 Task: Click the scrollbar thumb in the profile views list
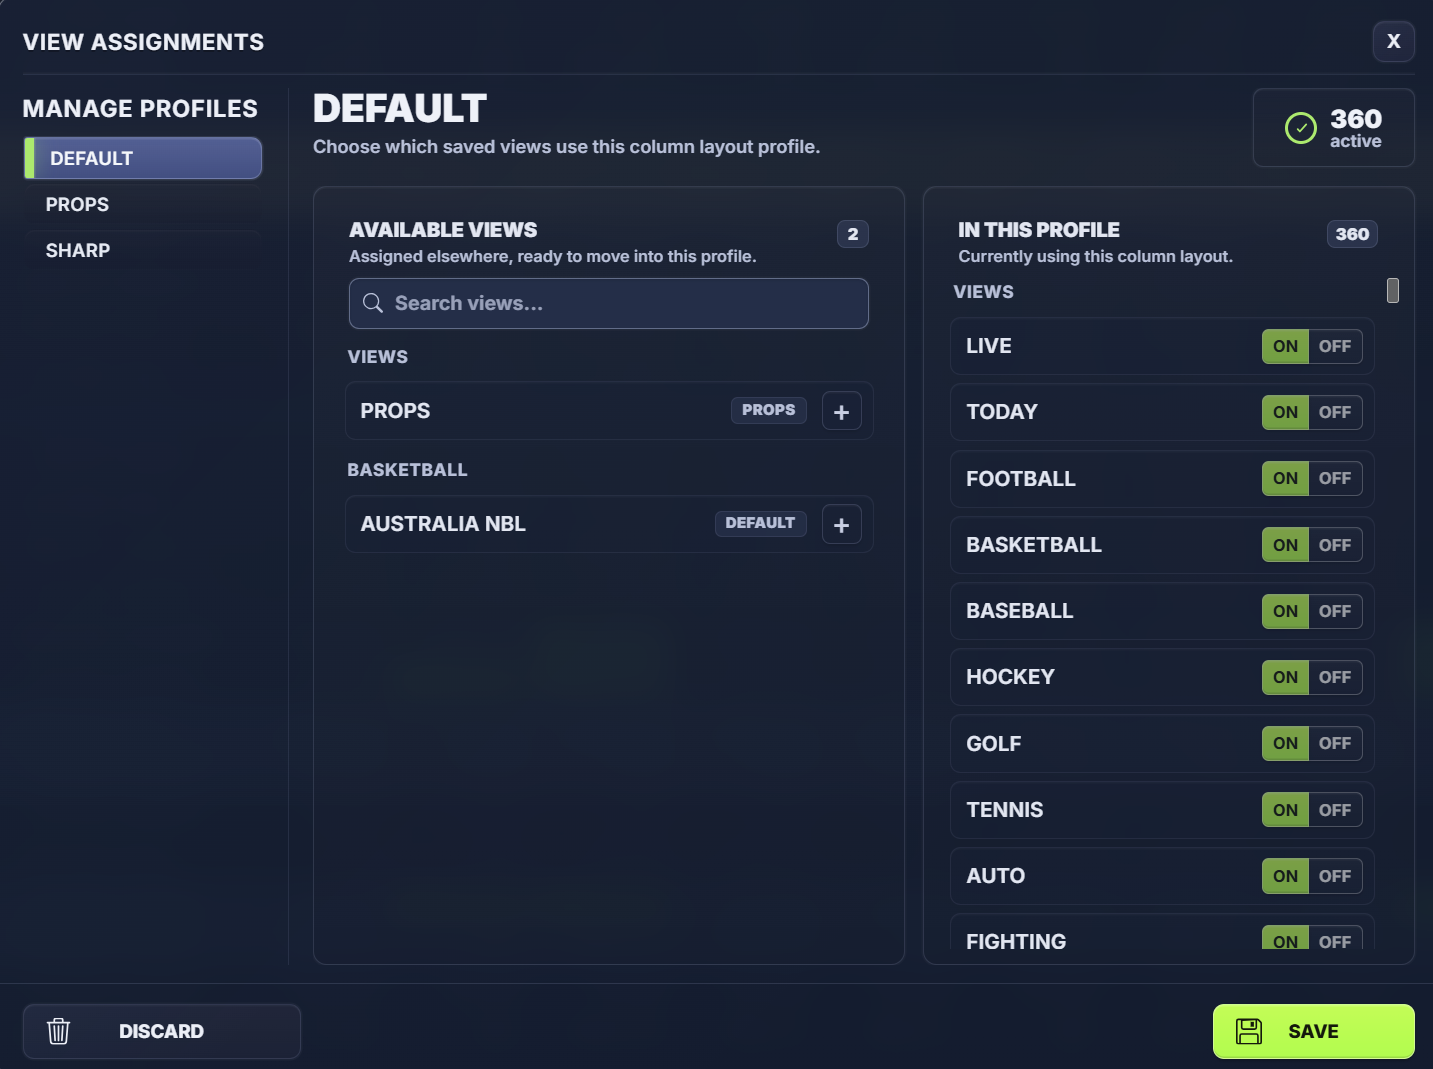click(1393, 290)
